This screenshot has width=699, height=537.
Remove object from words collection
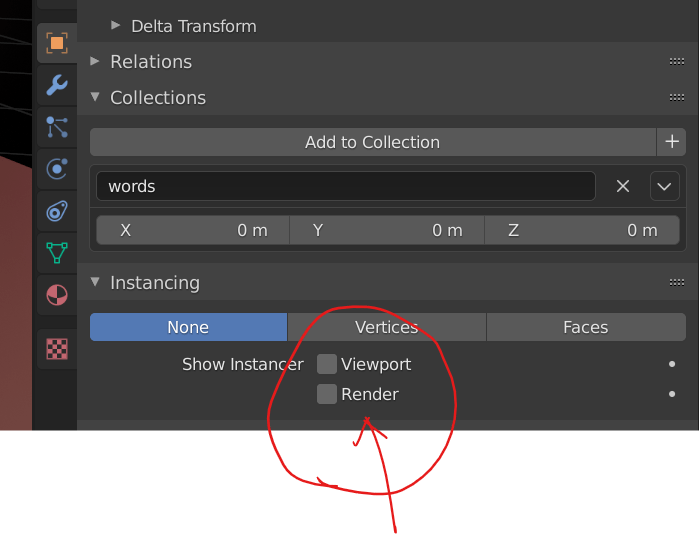[623, 186]
